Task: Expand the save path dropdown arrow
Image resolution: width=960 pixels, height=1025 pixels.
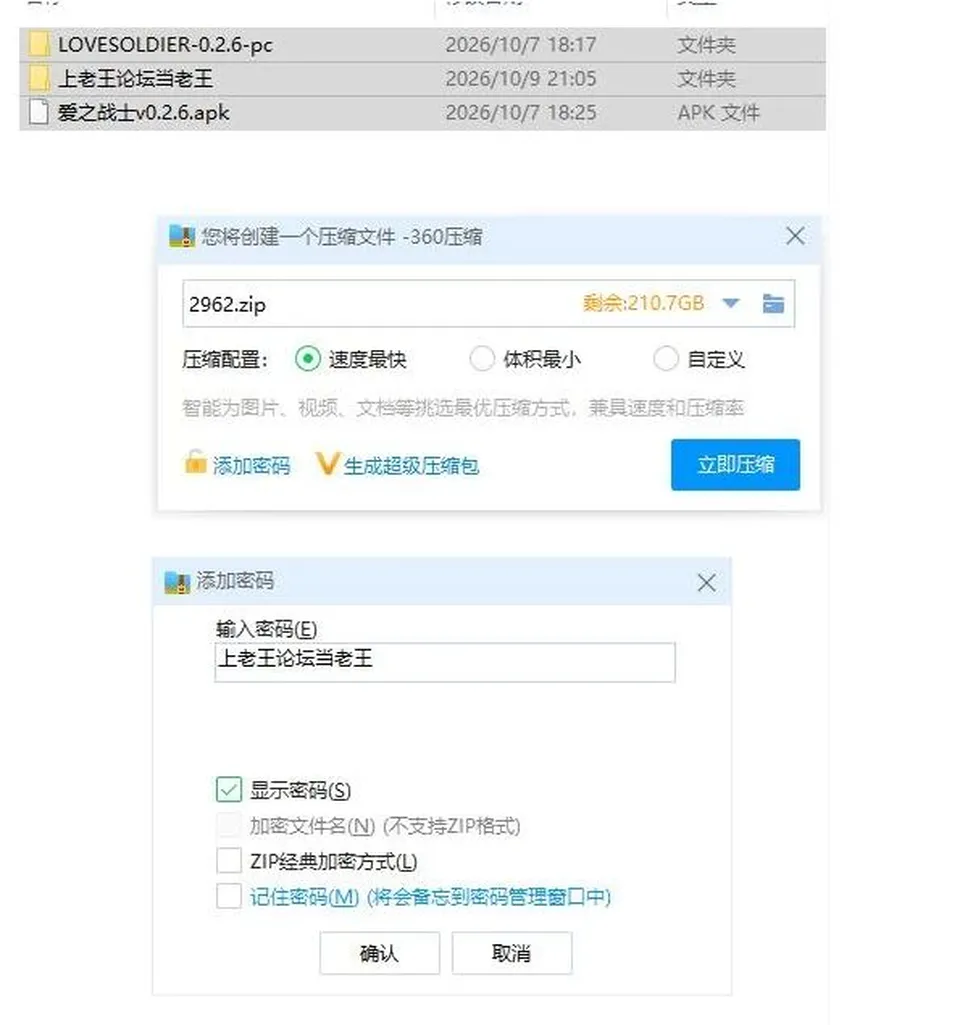Action: pyautogui.click(x=731, y=303)
